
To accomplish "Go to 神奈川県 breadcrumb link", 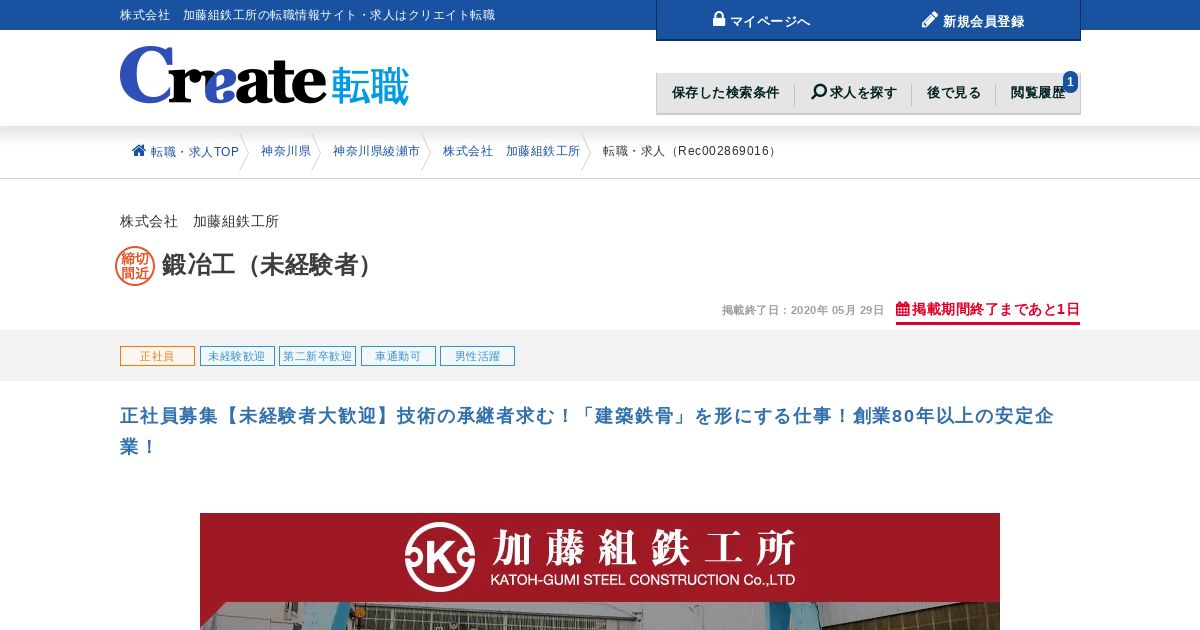I will pos(286,151).
